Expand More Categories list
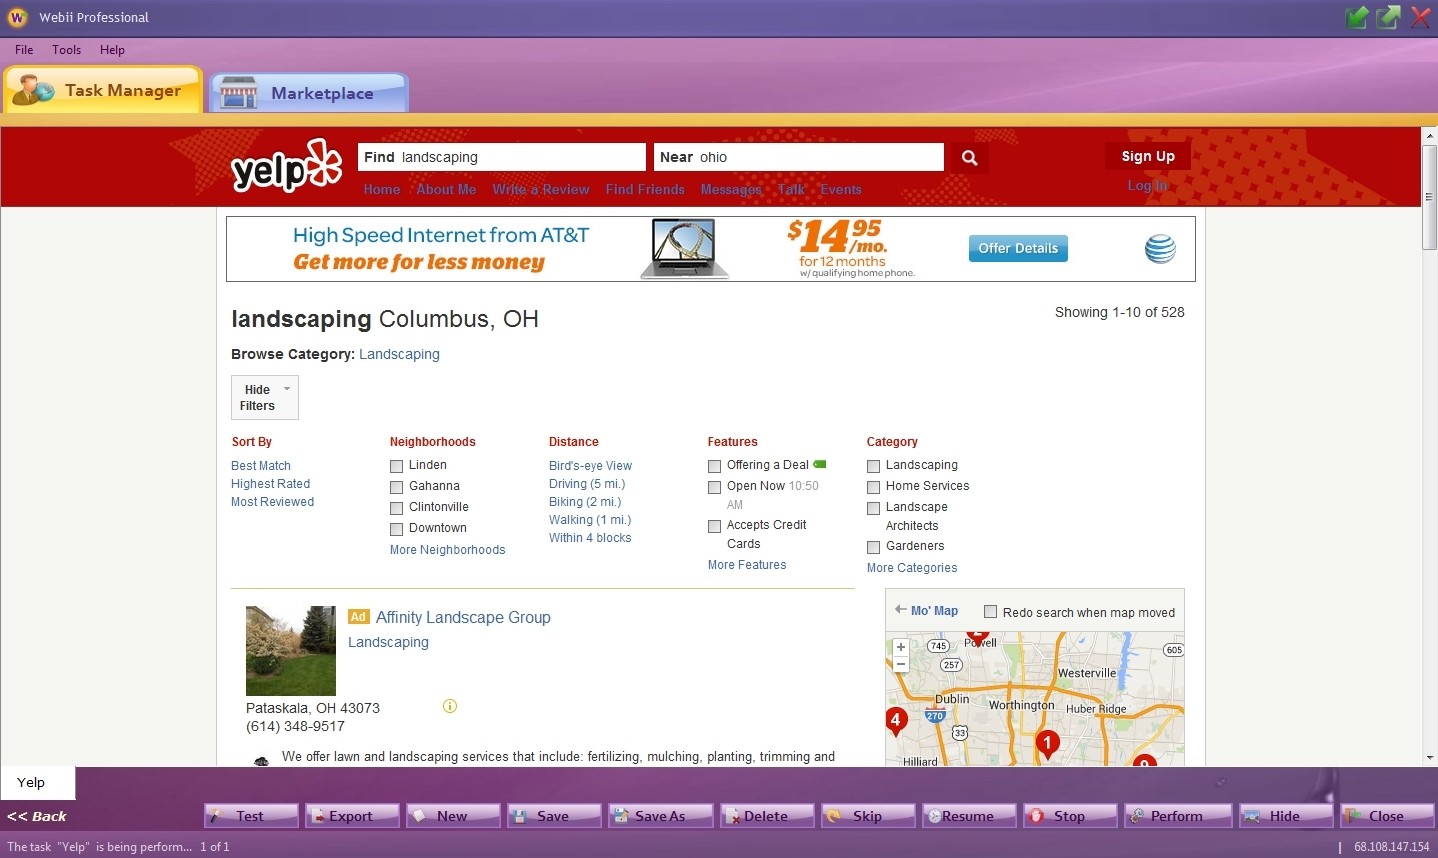 pos(912,568)
